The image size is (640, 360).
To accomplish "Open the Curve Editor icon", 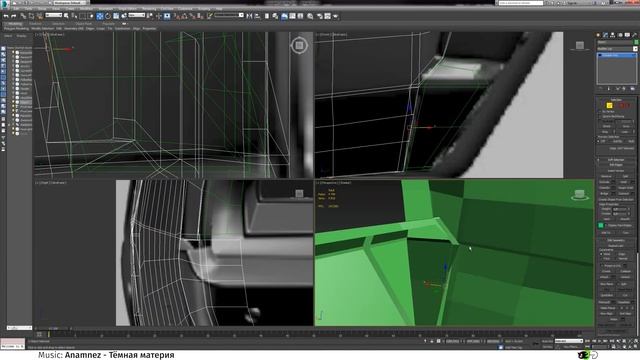I will [292, 16].
